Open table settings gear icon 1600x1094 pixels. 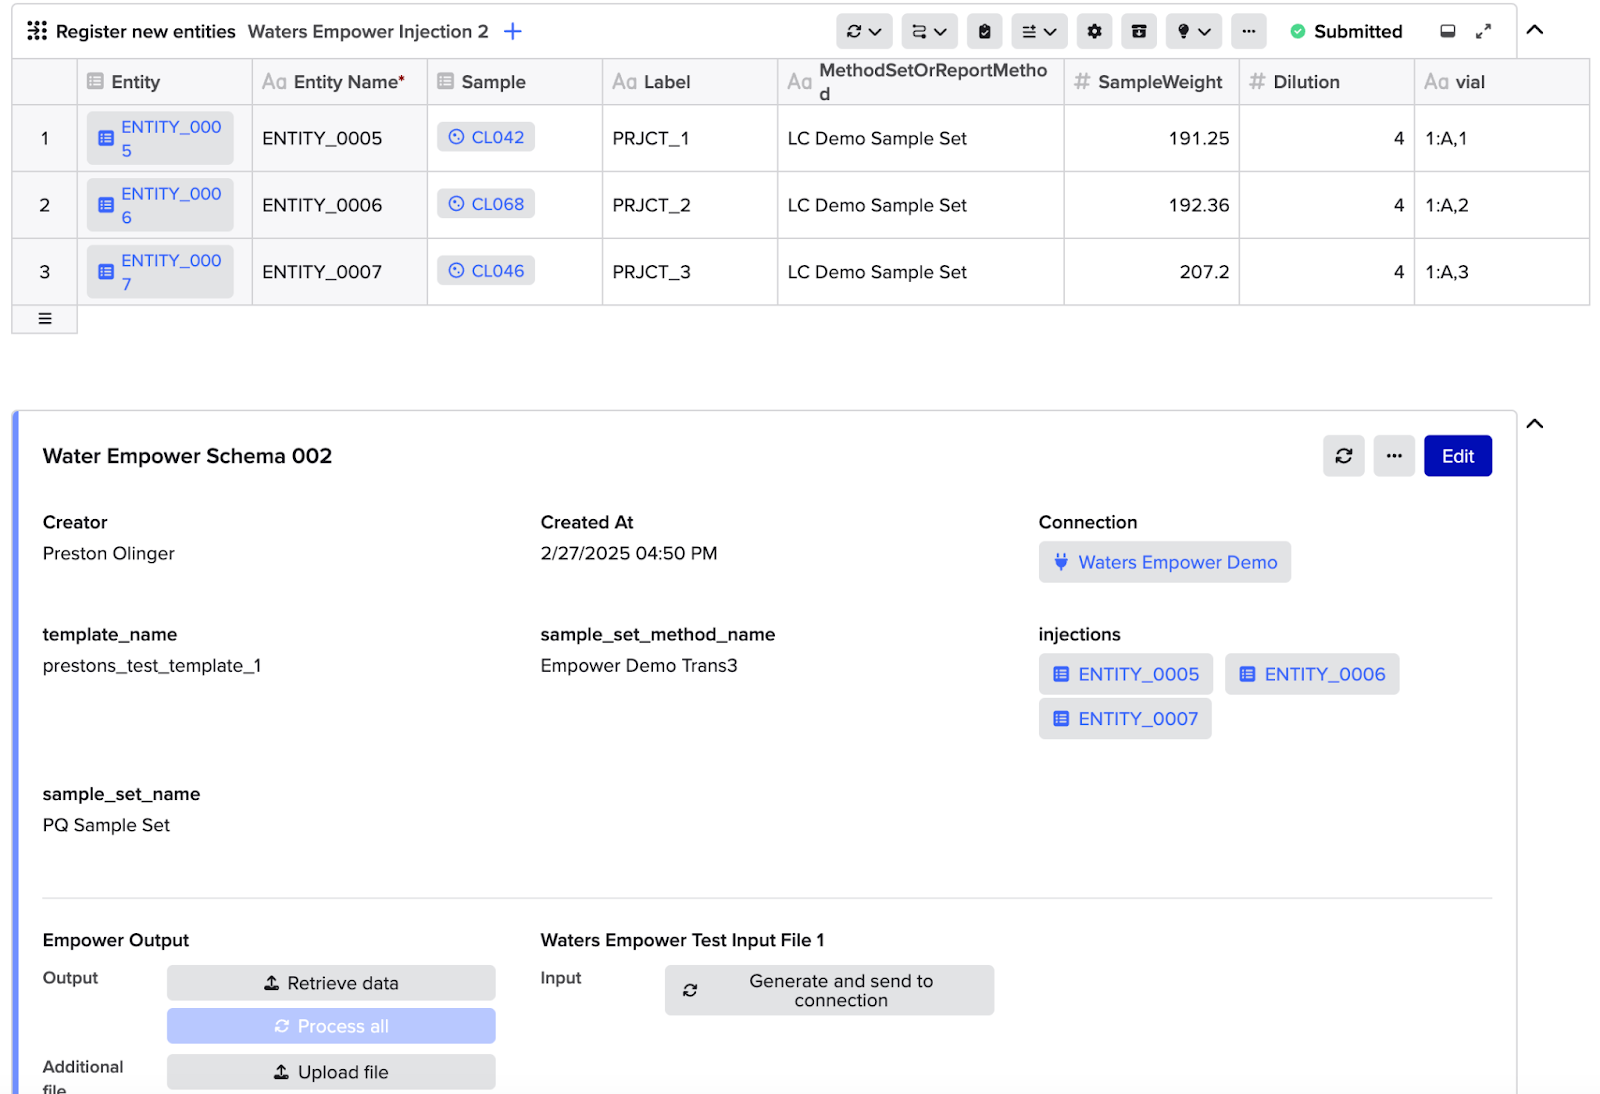click(x=1095, y=31)
